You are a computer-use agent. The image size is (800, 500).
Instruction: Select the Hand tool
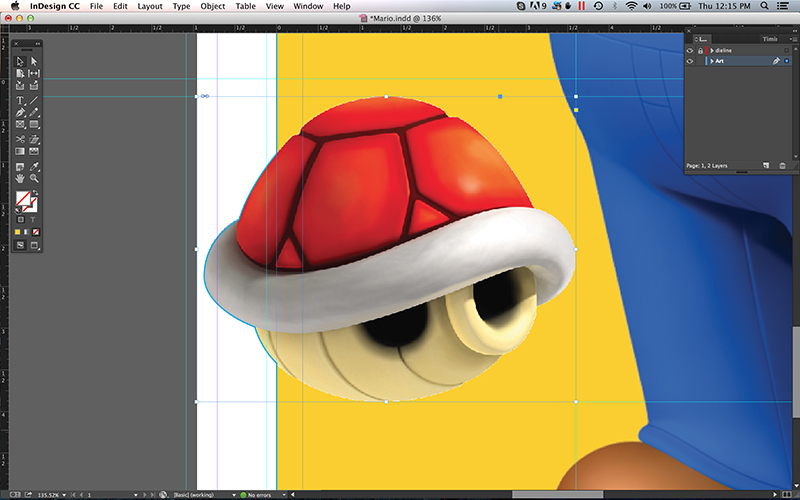20,179
